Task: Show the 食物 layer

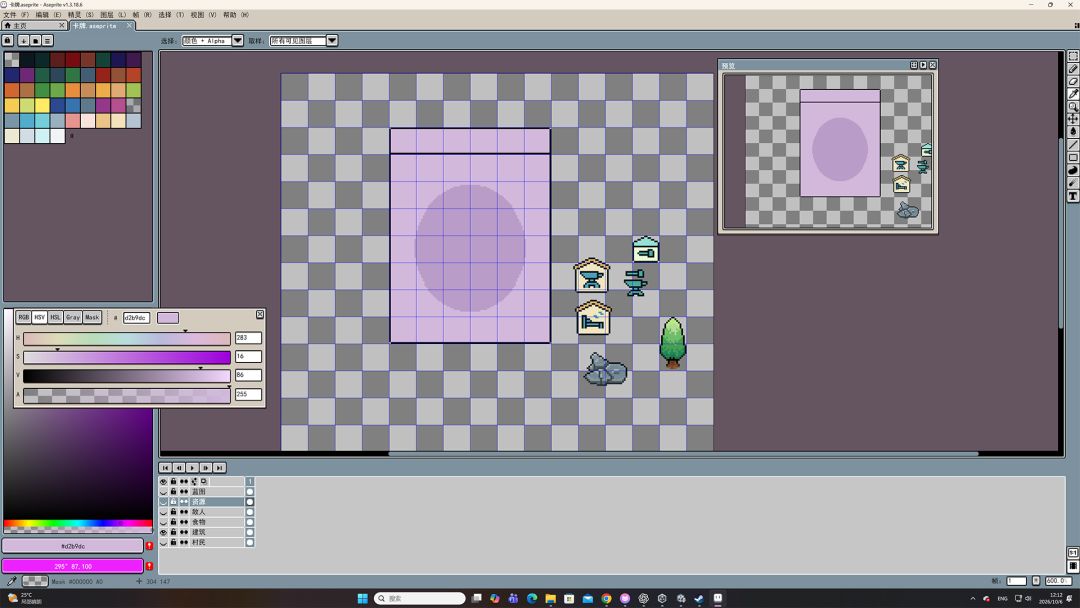Action: coord(163,522)
